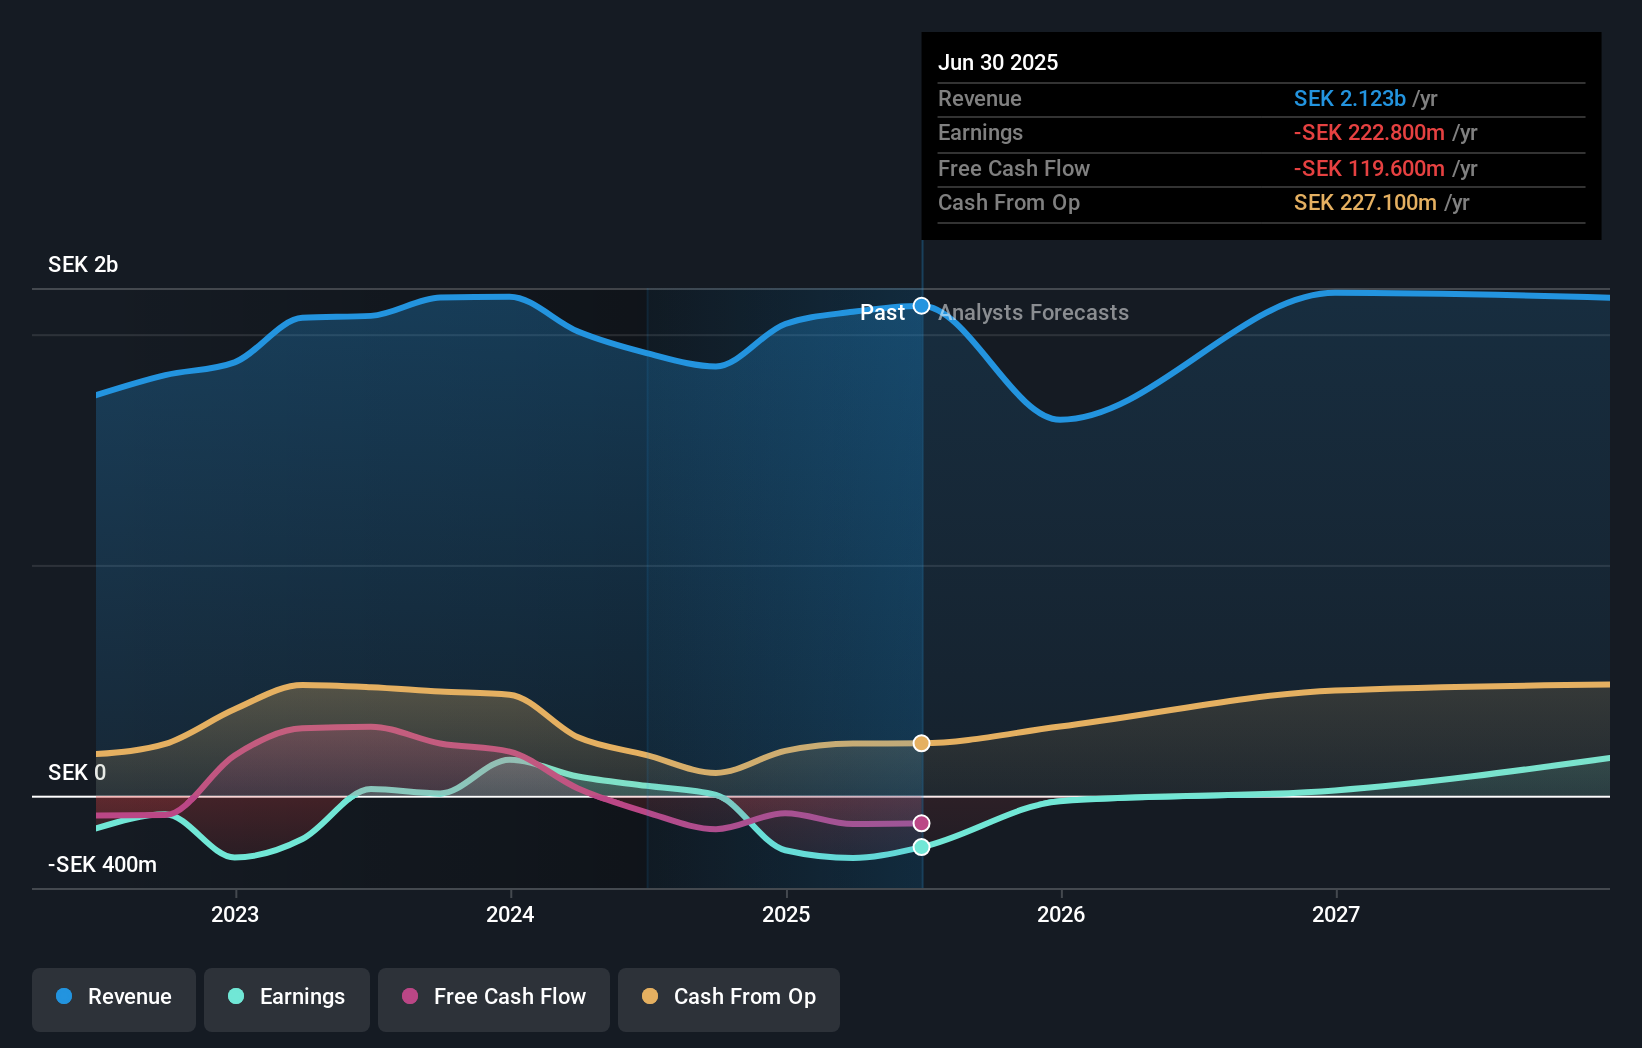Switch to the Past section of the chart
1642x1048 pixels.
tap(883, 313)
